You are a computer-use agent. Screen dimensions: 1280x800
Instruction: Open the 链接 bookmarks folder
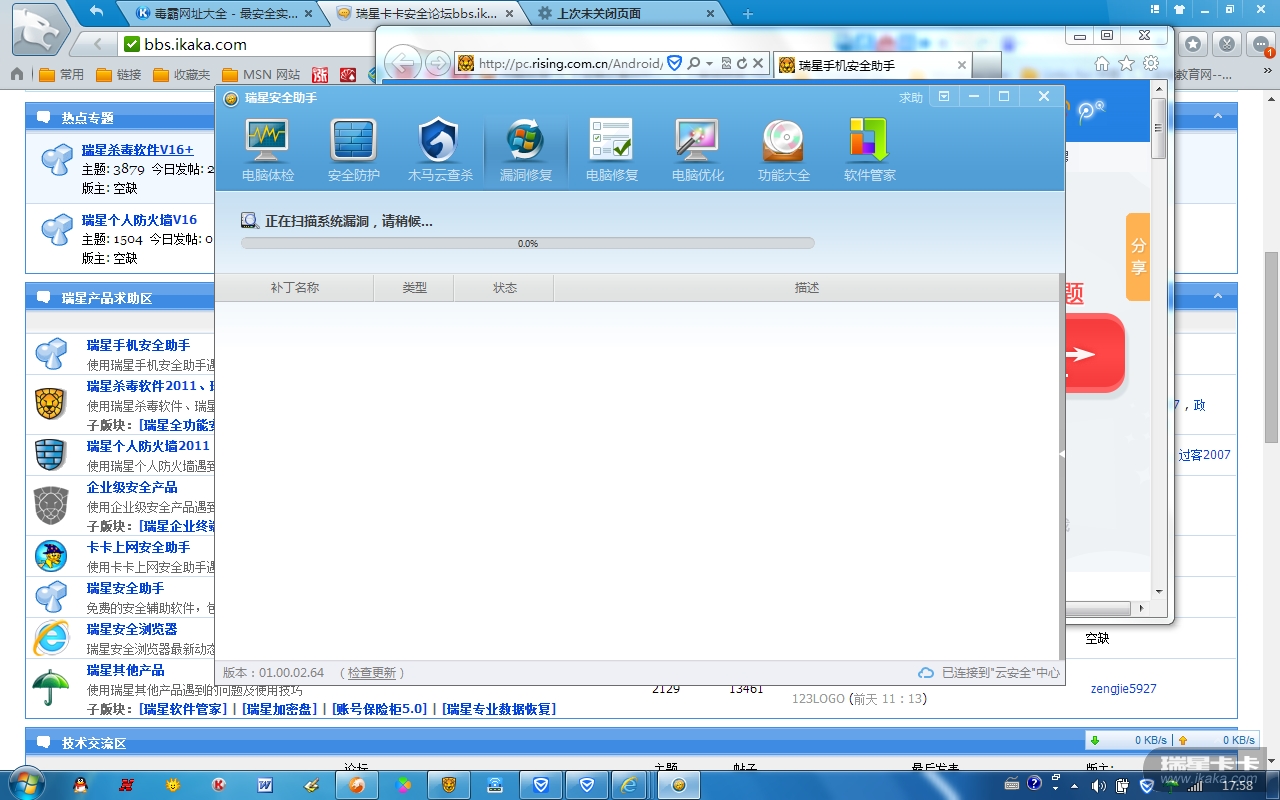coord(119,74)
